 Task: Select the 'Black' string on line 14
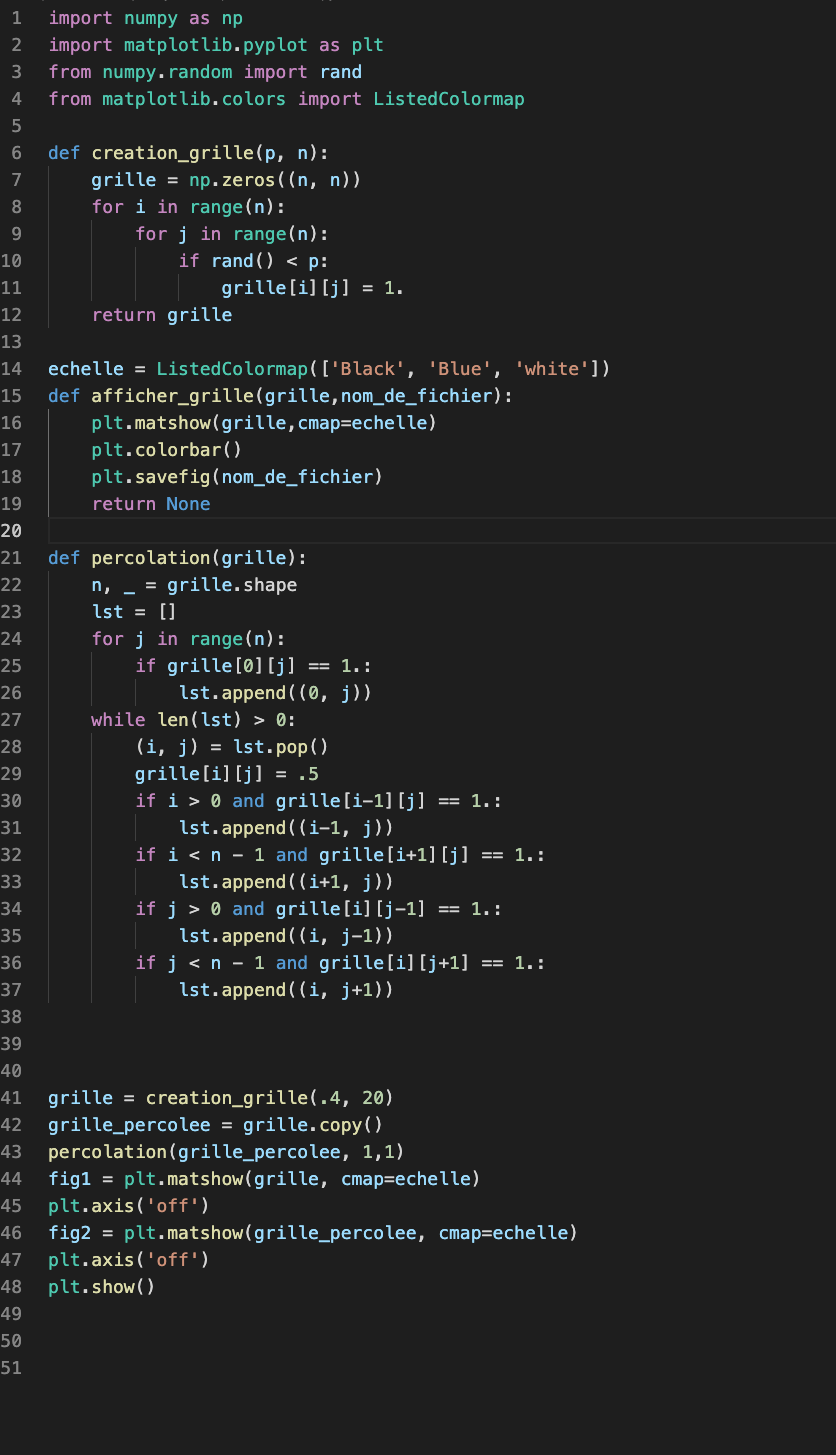click(x=364, y=368)
